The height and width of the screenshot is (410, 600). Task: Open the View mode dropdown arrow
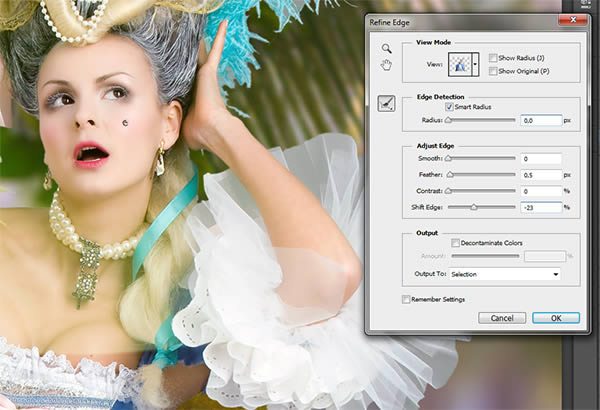click(x=475, y=64)
